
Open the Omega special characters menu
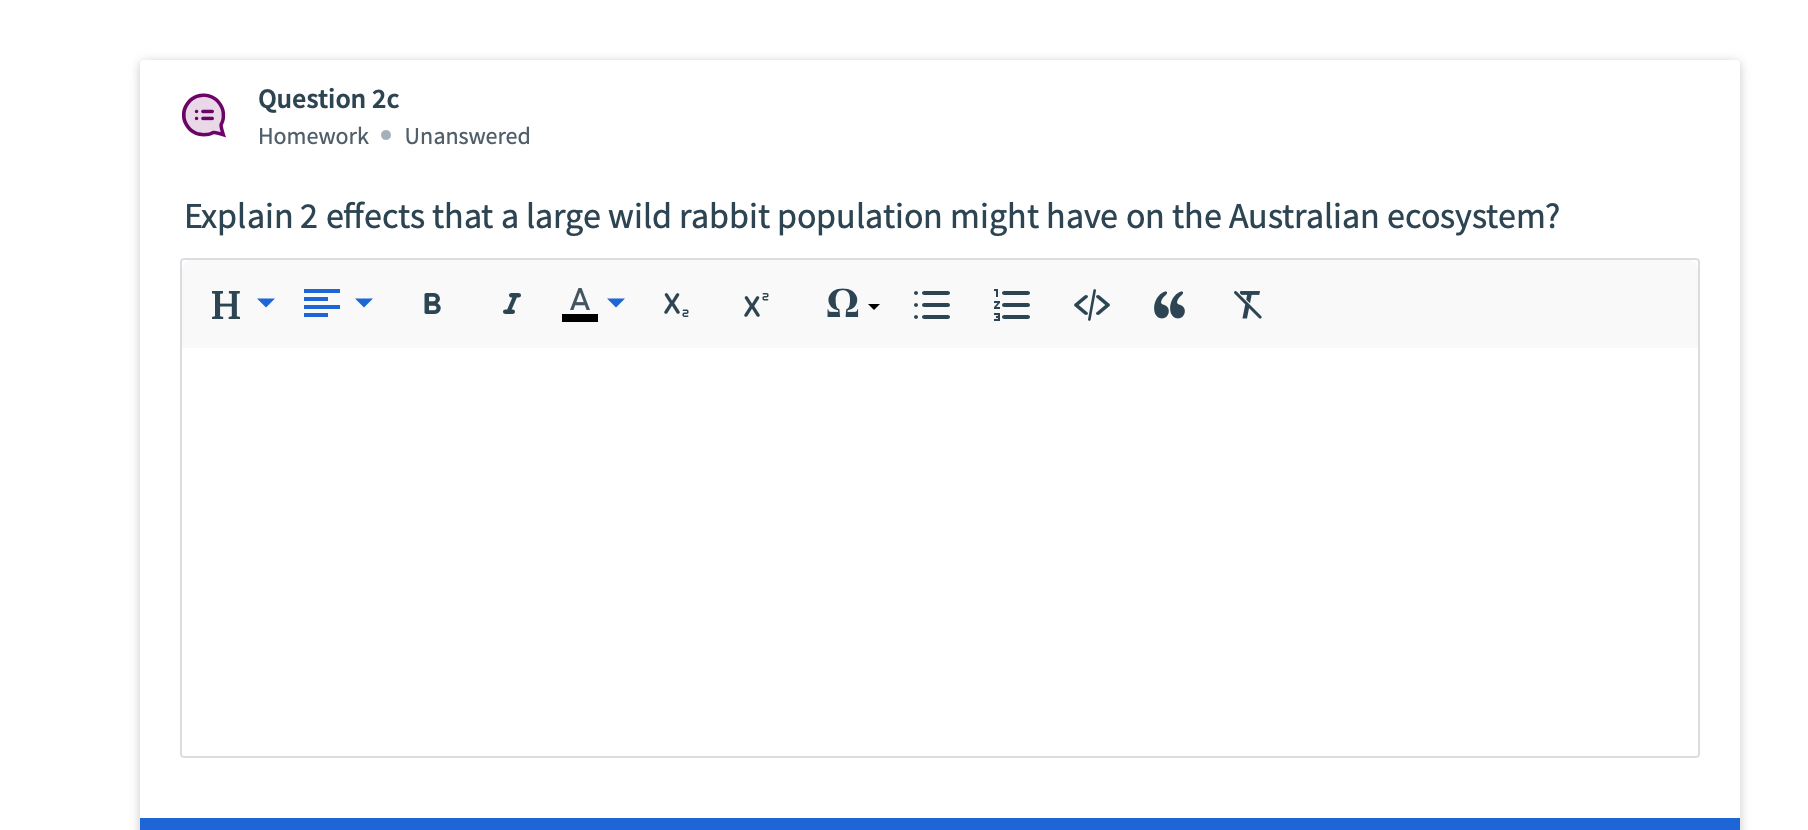(852, 304)
